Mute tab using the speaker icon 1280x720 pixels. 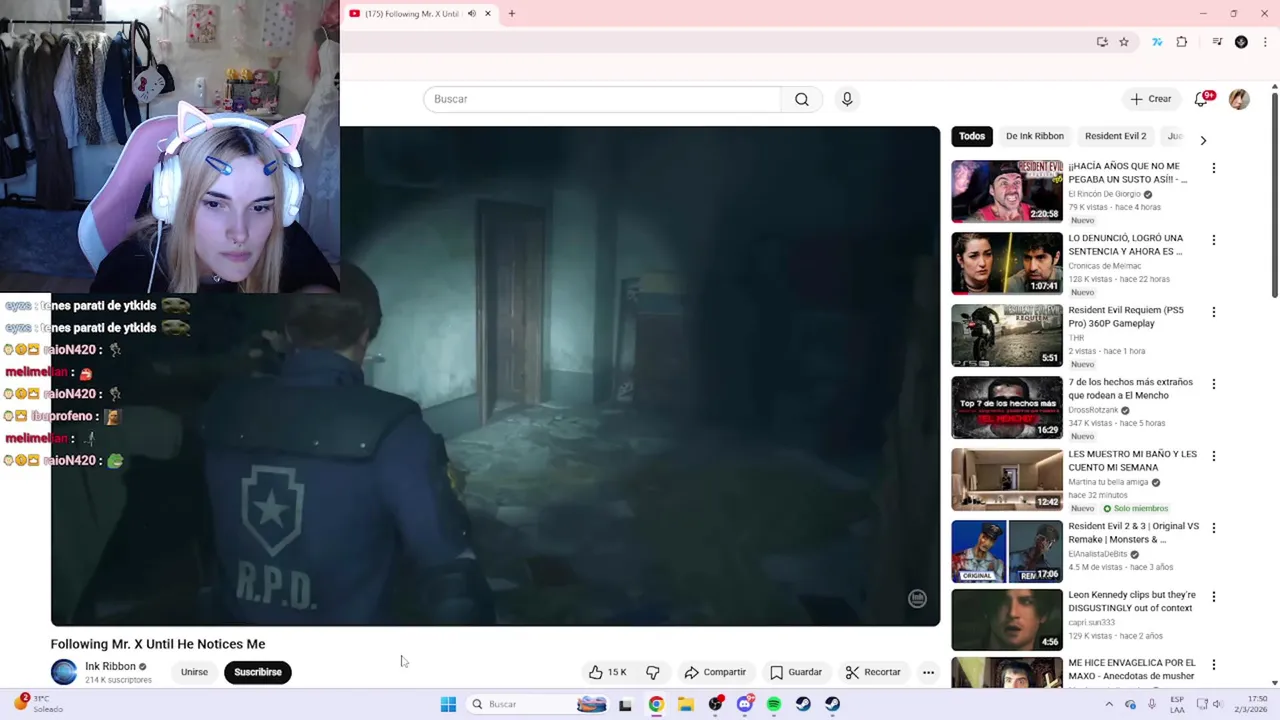[472, 13]
